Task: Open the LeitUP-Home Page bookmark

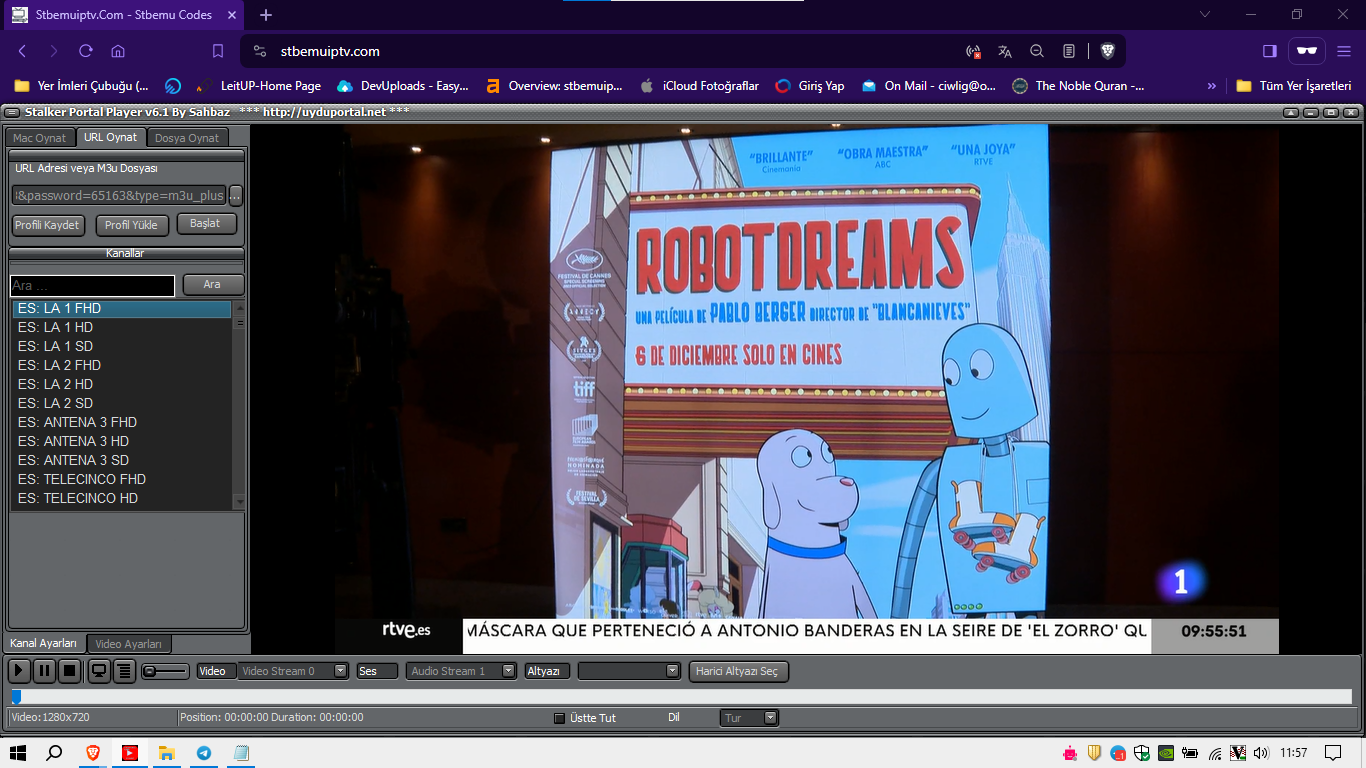Action: click(x=259, y=86)
